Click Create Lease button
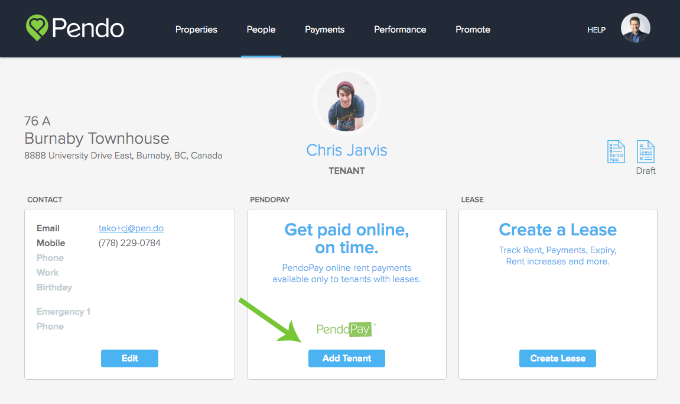This screenshot has height=404, width=680. (558, 358)
